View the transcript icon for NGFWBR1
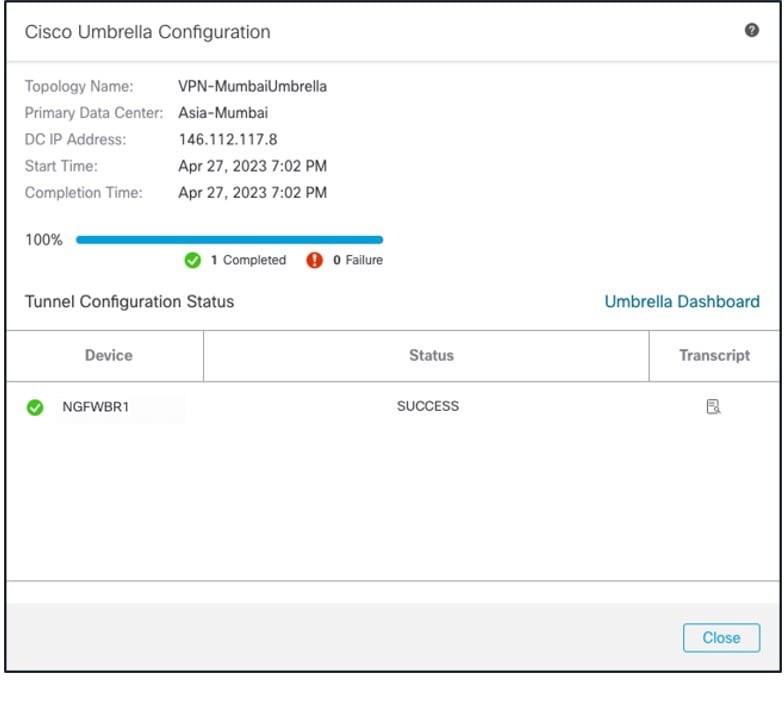 (713, 406)
